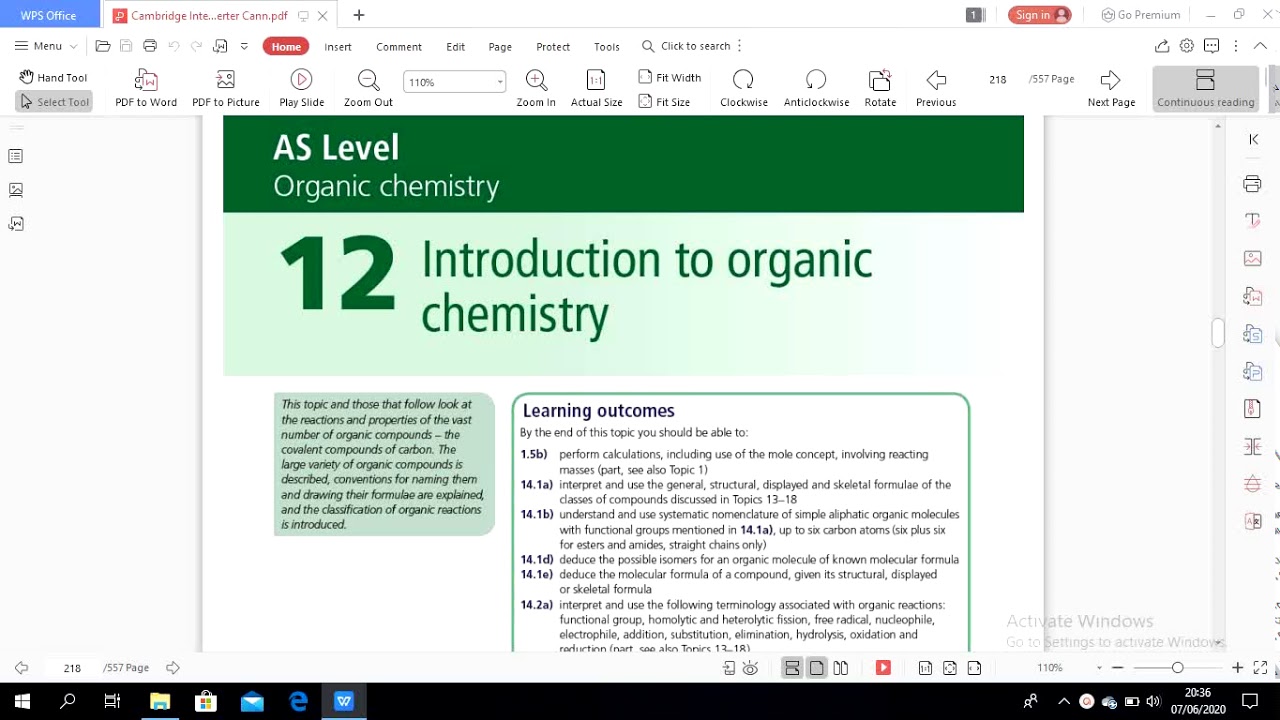Viewport: 1280px width, 720px height.
Task: Open status bar zoom percentage dropdown
Action: coord(1099,668)
